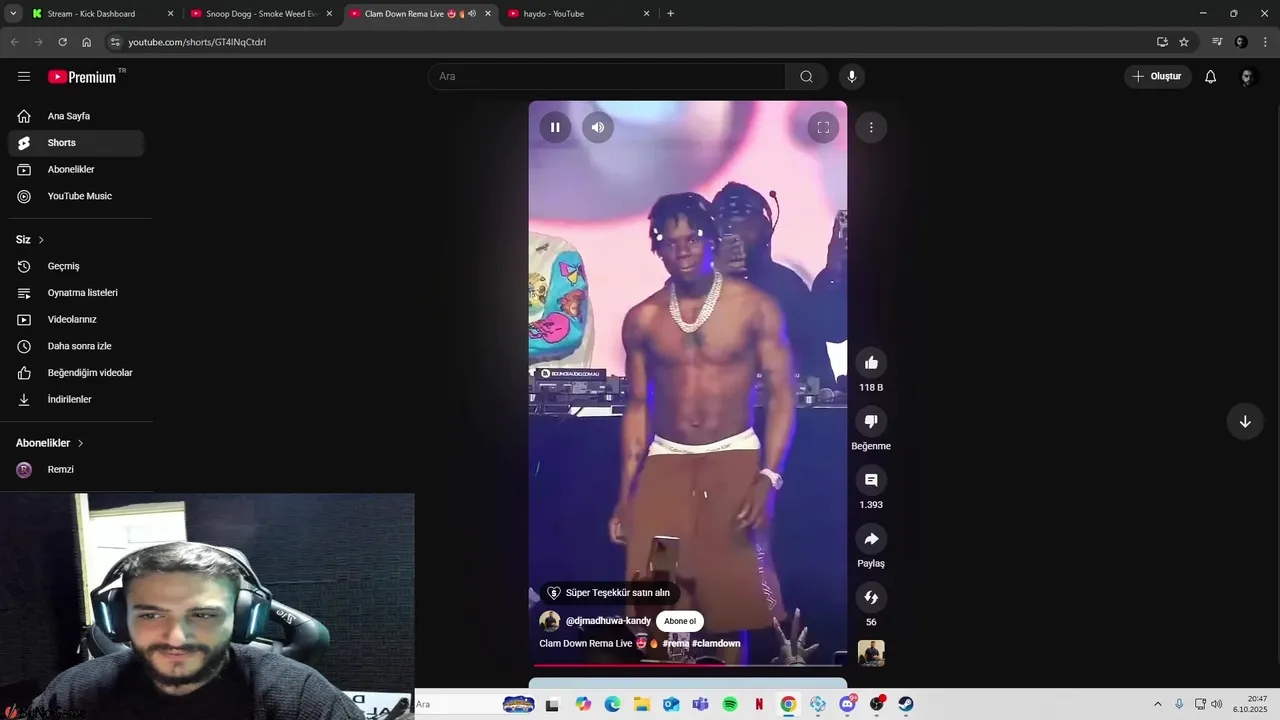Close the Snoop Dogg browser tab
This screenshot has width=1280, height=720.
click(329, 14)
